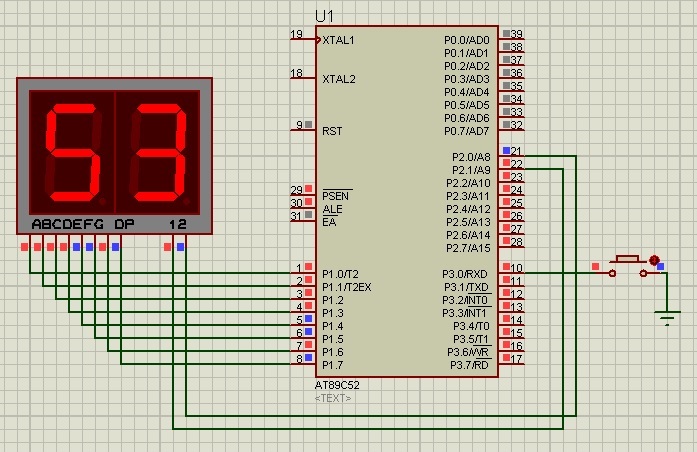The image size is (697, 452).
Task: Click the ALE pin label
Action: pyautogui.click(x=332, y=209)
